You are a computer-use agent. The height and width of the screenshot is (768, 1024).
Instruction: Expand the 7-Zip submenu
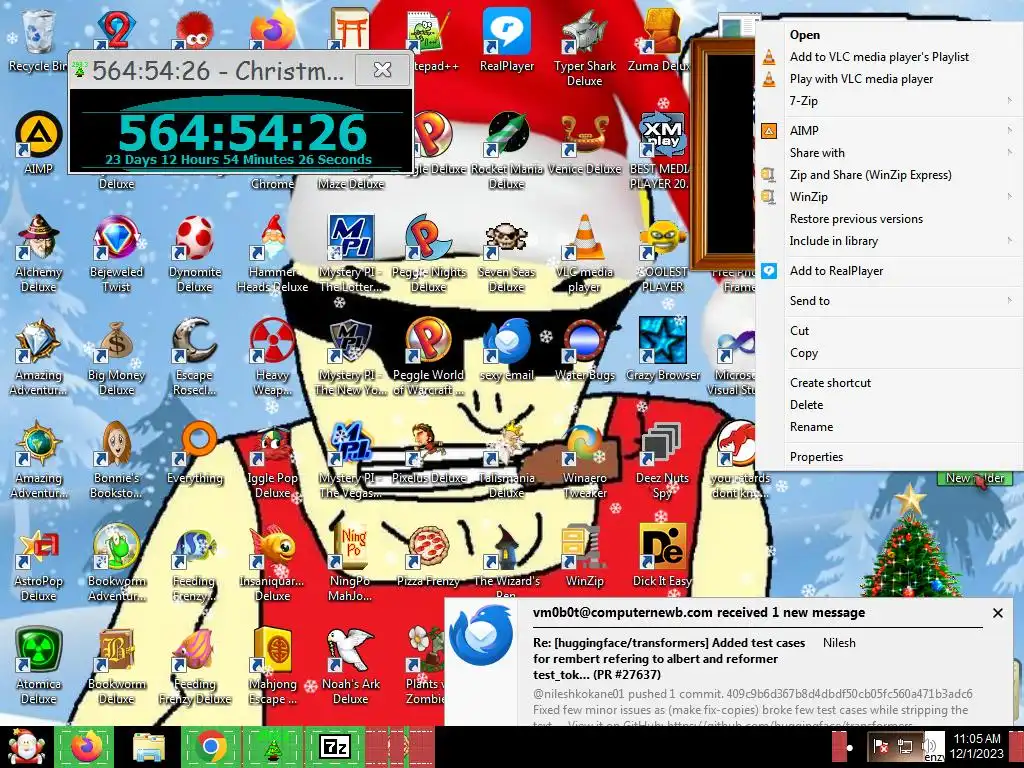pos(889,101)
